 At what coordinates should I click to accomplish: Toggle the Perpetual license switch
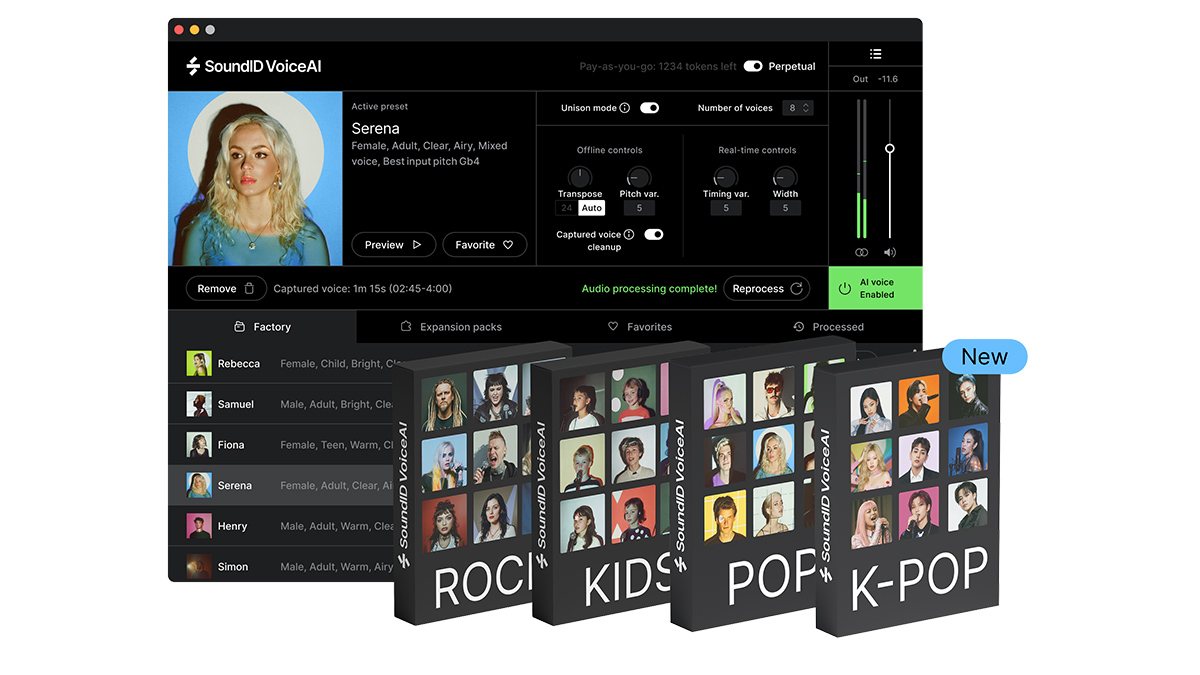click(x=753, y=66)
